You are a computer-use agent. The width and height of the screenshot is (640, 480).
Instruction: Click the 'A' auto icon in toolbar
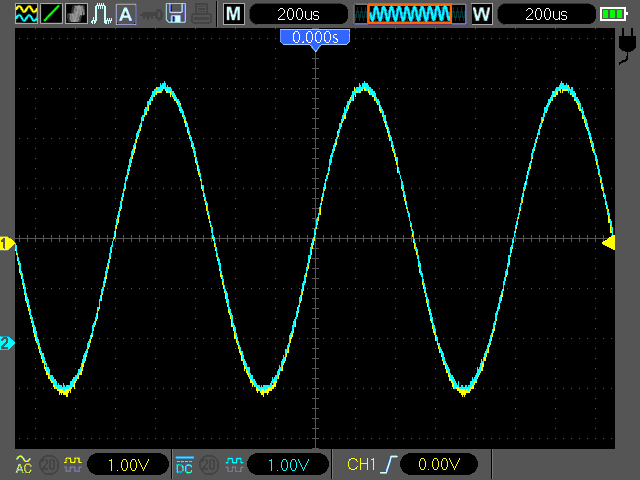coord(125,14)
